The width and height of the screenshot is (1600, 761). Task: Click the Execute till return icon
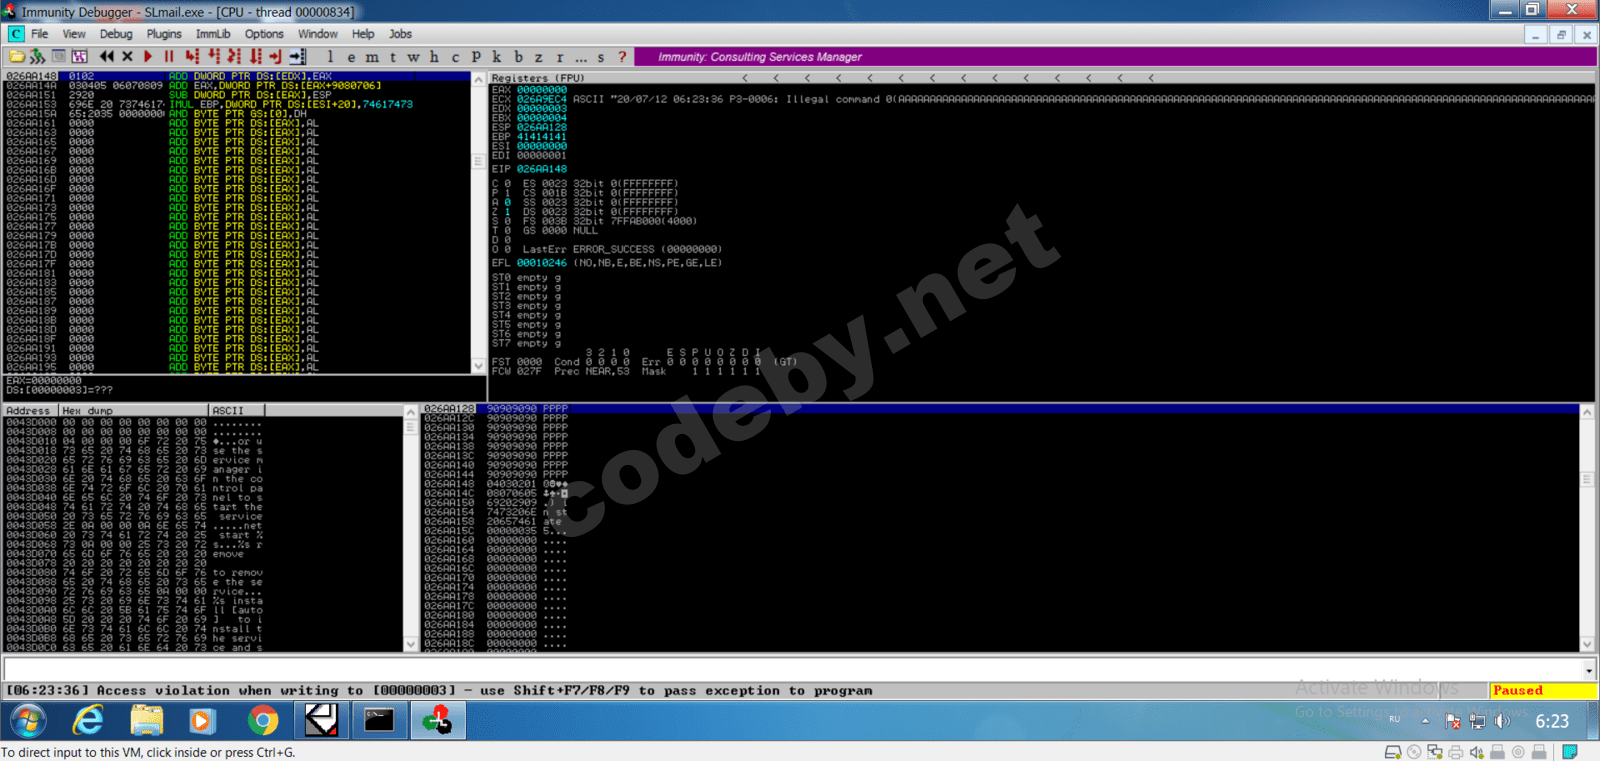(276, 57)
